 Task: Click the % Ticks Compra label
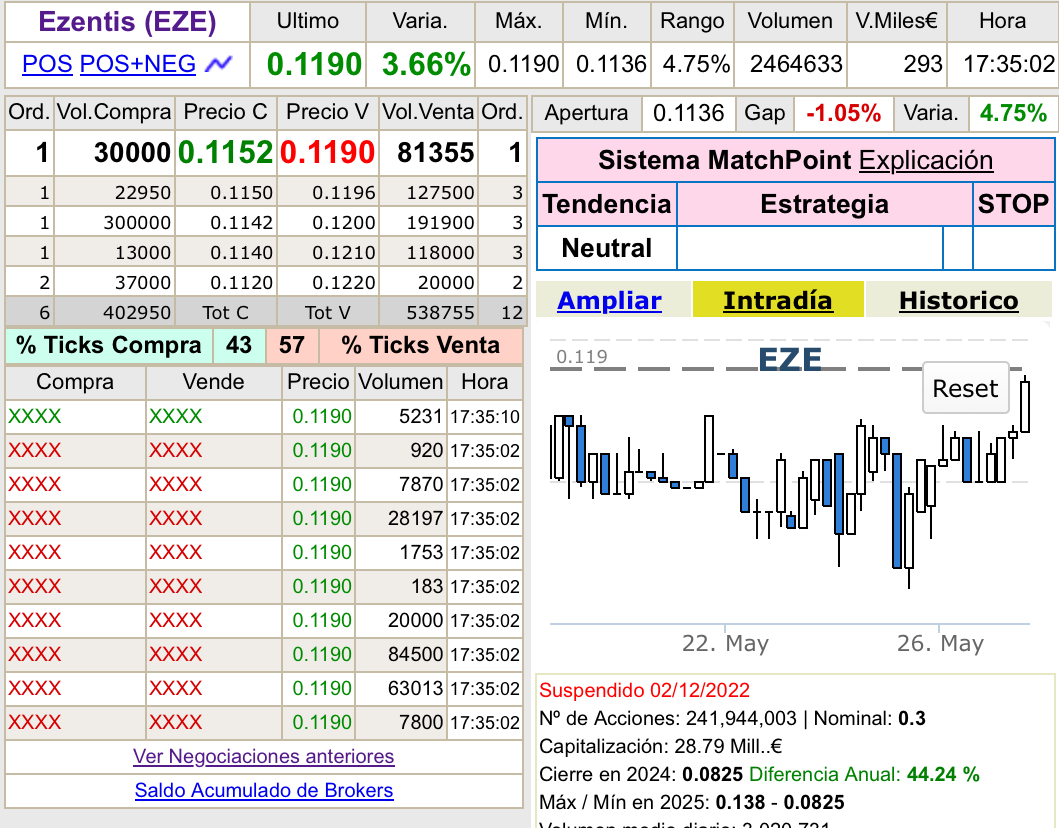pyautogui.click(x=109, y=345)
